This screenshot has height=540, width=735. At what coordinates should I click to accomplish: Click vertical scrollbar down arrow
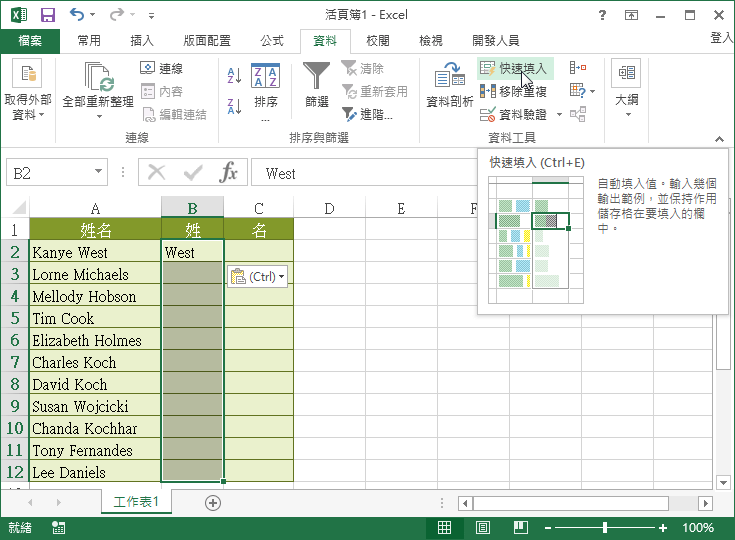tap(723, 482)
